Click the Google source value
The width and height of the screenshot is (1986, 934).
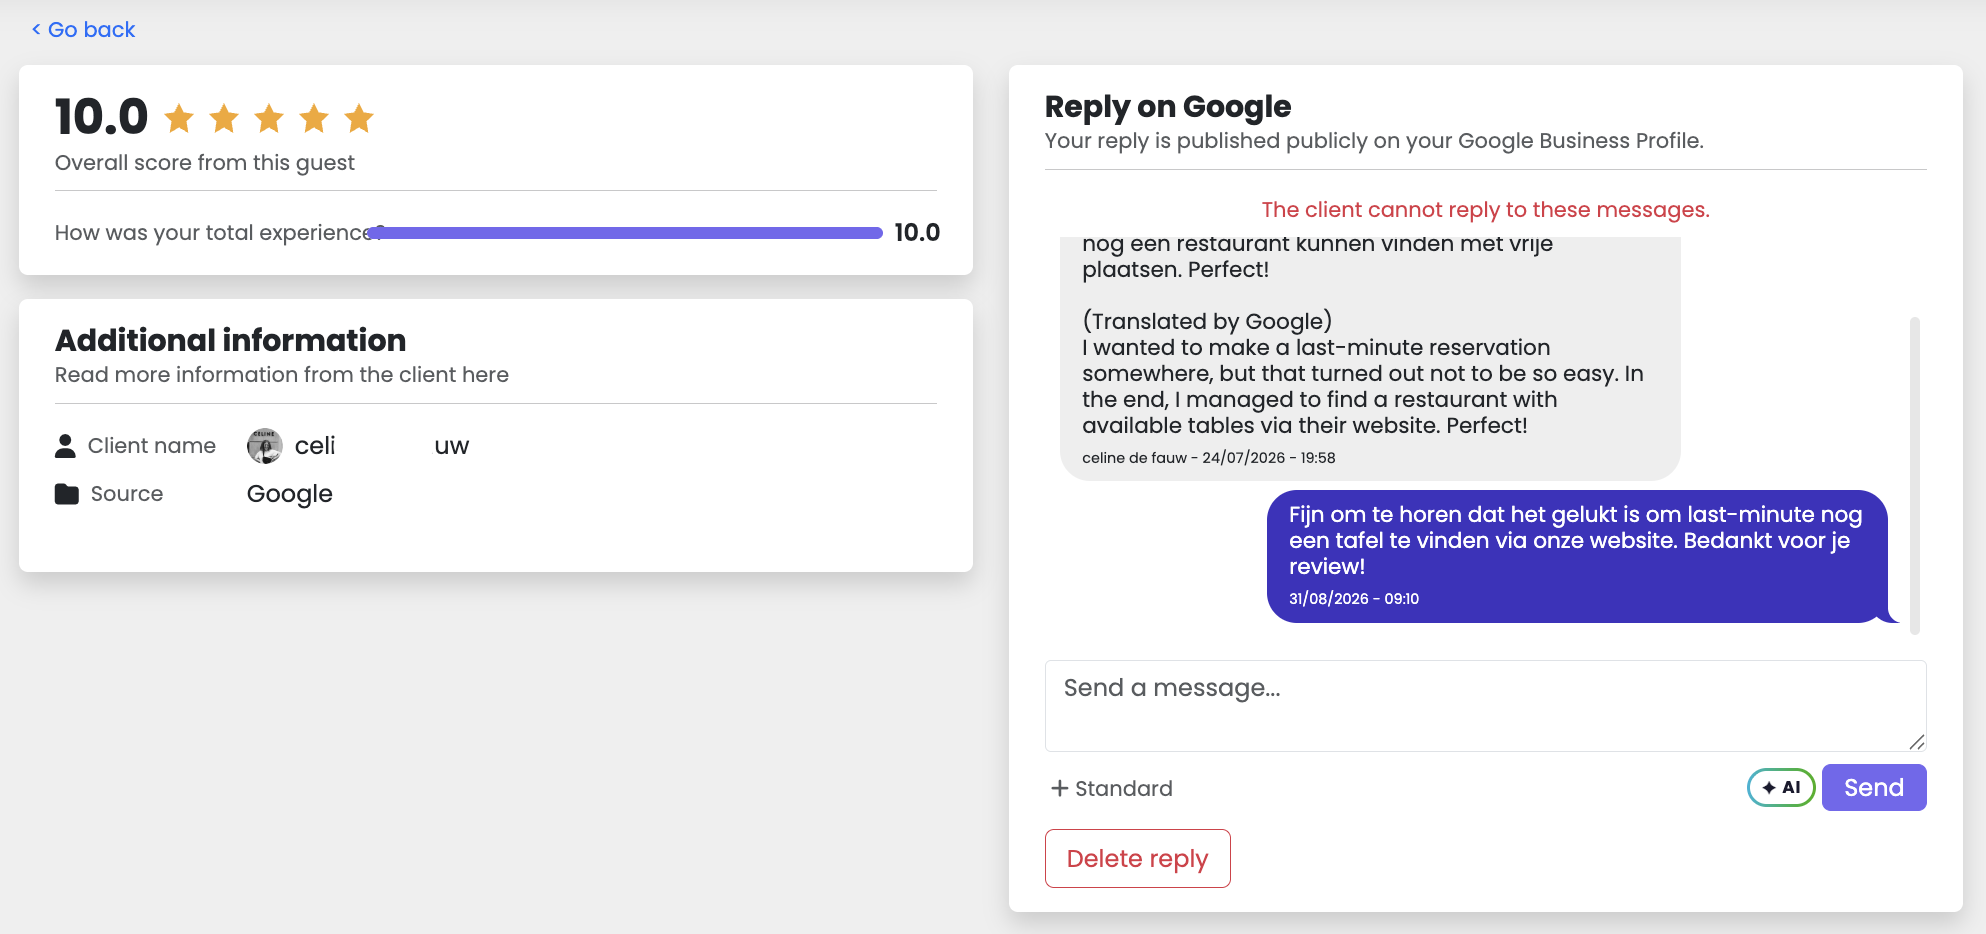(x=290, y=494)
